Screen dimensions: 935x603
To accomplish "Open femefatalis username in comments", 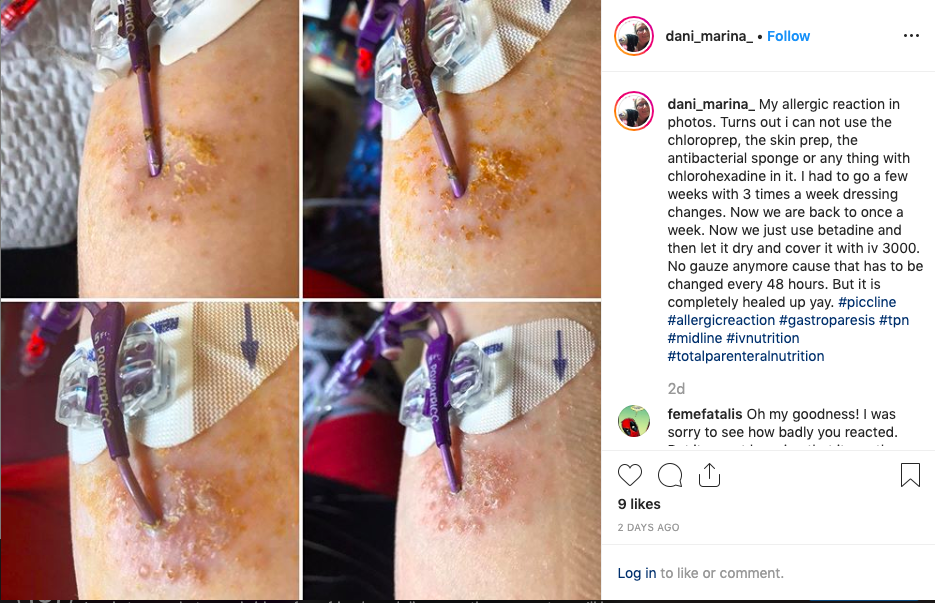I will (704, 414).
